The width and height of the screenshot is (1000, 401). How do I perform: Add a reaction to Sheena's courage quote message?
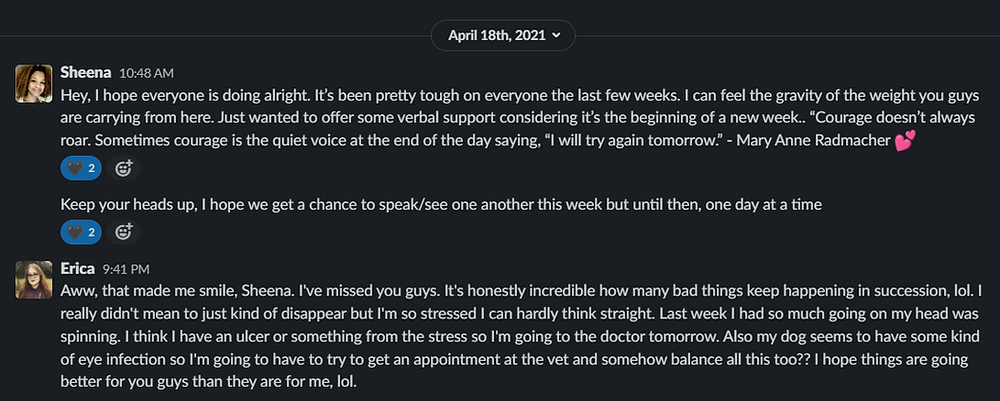click(124, 168)
